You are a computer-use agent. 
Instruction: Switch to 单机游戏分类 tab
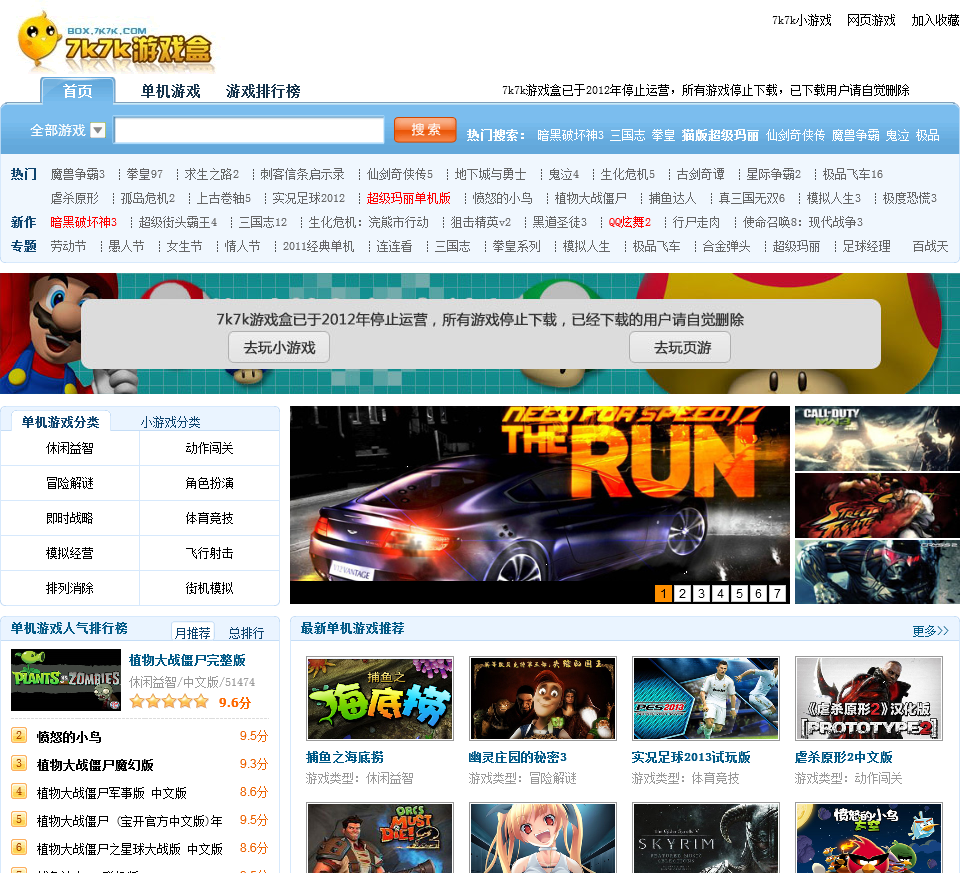[61, 422]
